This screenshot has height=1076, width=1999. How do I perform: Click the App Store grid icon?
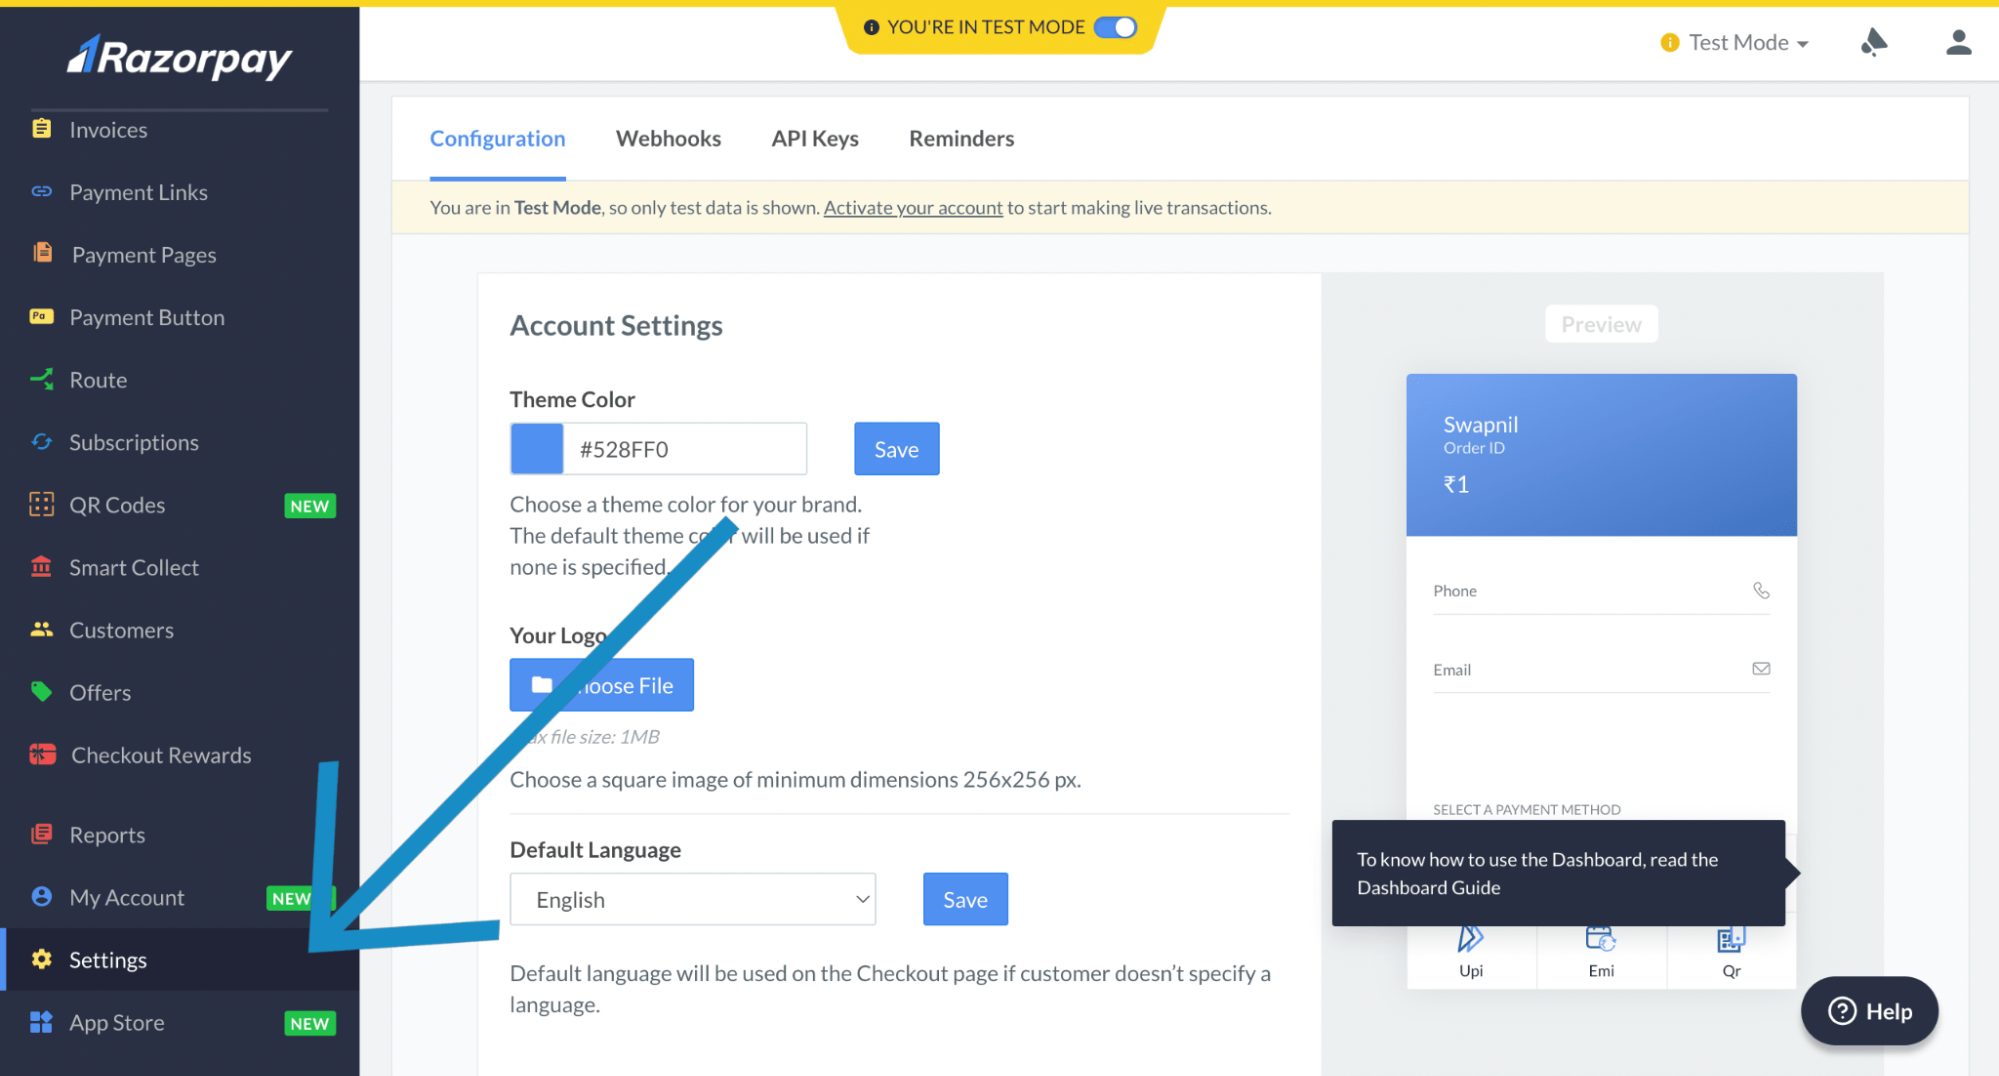41,1022
